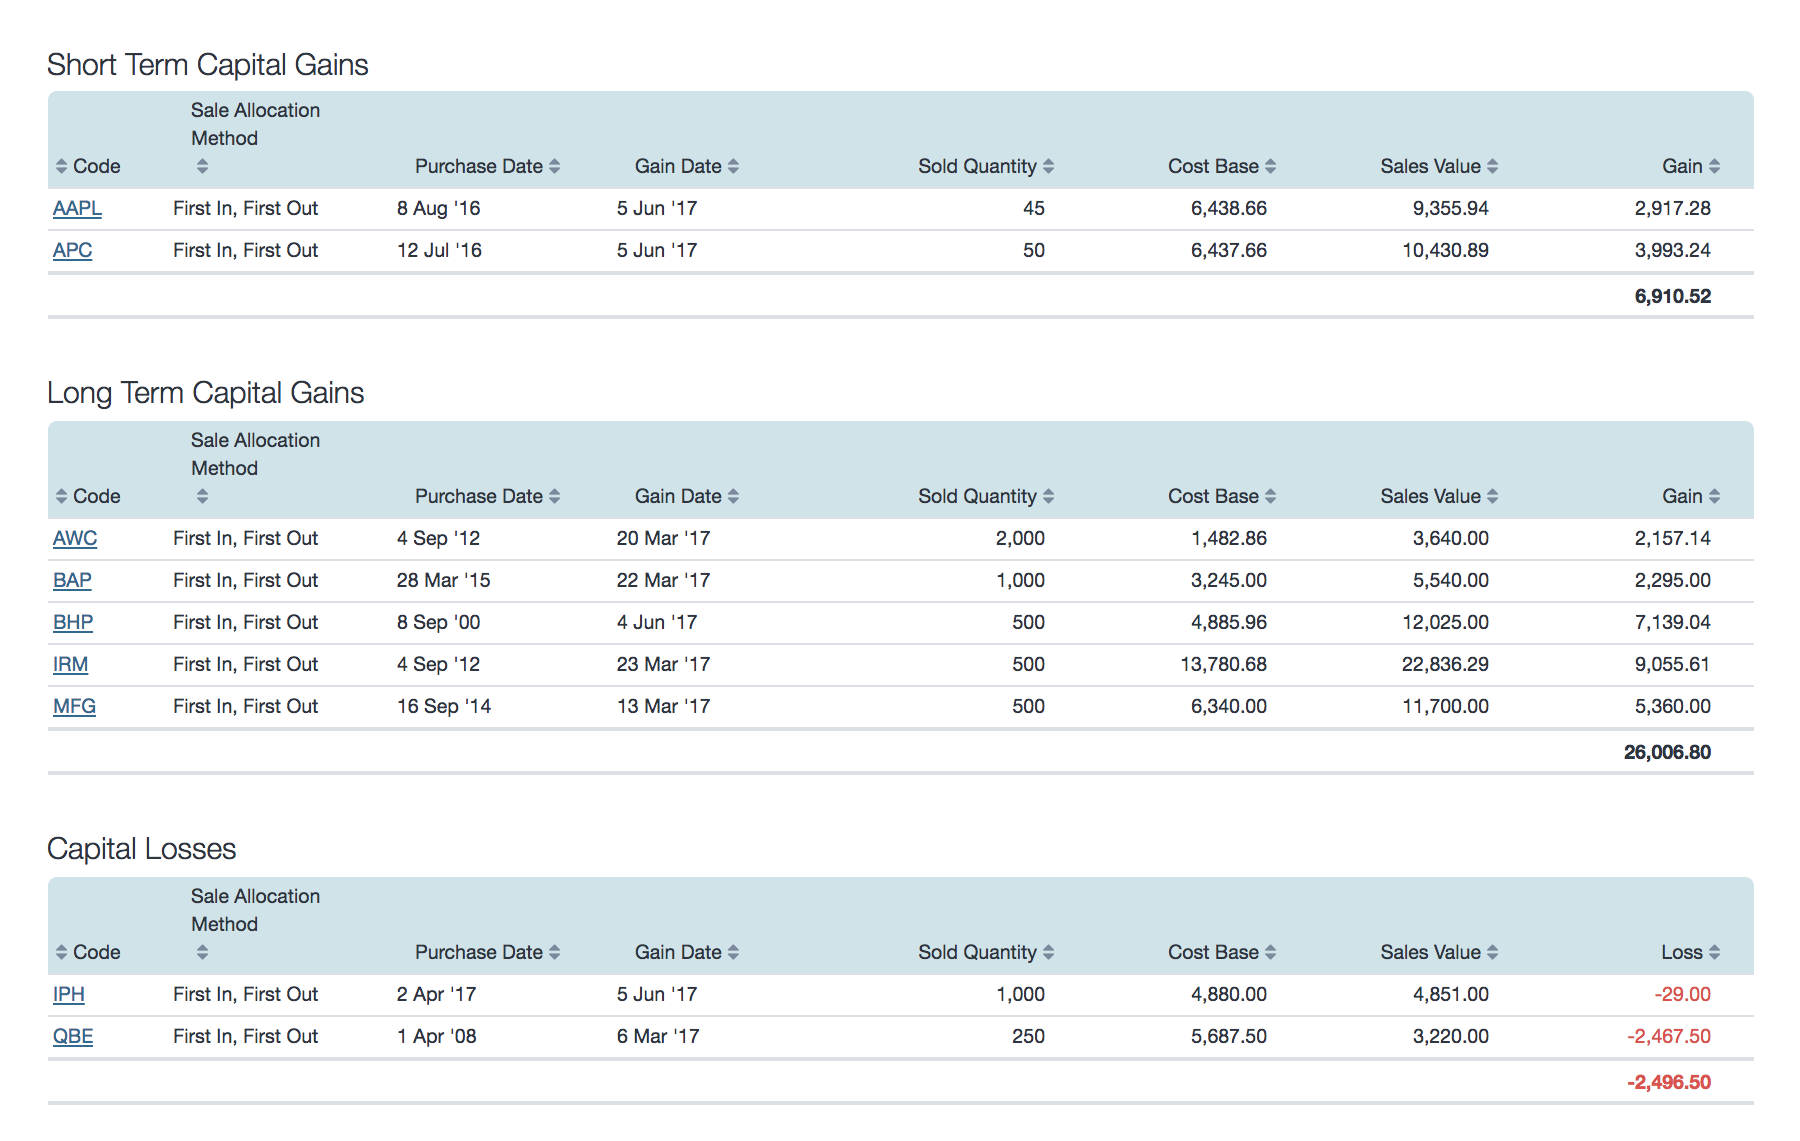Click QBE loss value -2,467.50
The image size is (1800, 1141).
pos(1668,1036)
